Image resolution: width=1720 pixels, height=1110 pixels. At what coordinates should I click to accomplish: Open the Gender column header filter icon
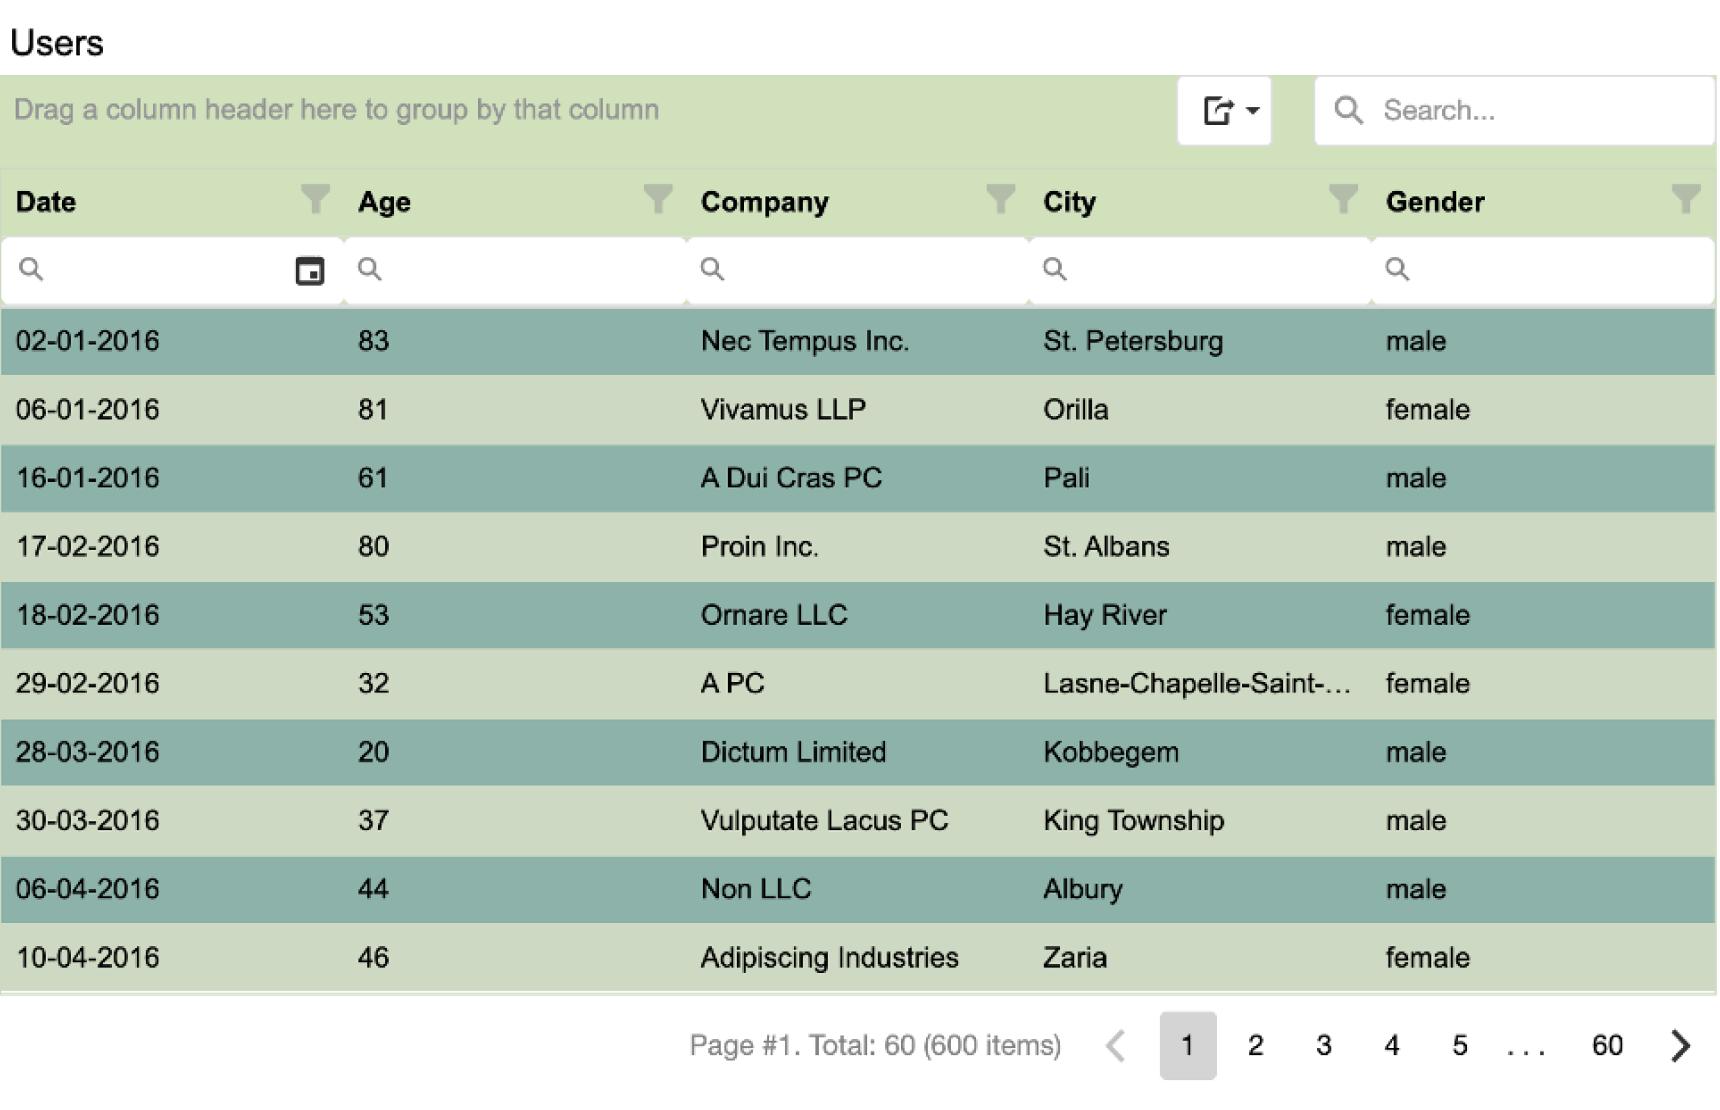pyautogui.click(x=1685, y=200)
